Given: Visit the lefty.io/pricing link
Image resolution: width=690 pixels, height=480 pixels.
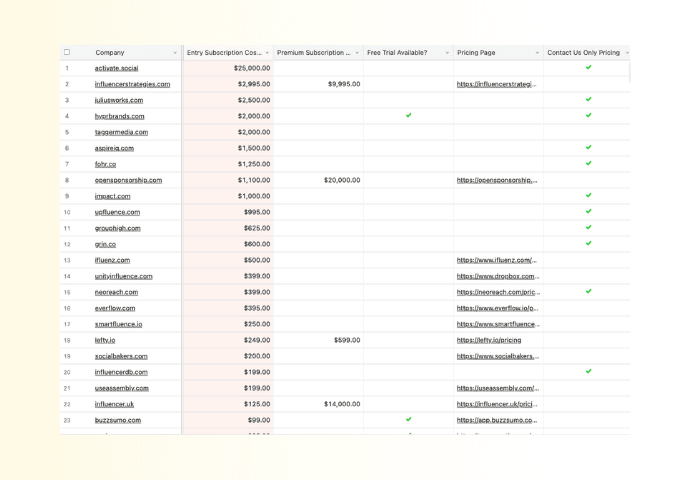Looking at the screenshot, I should pyautogui.click(x=488, y=340).
